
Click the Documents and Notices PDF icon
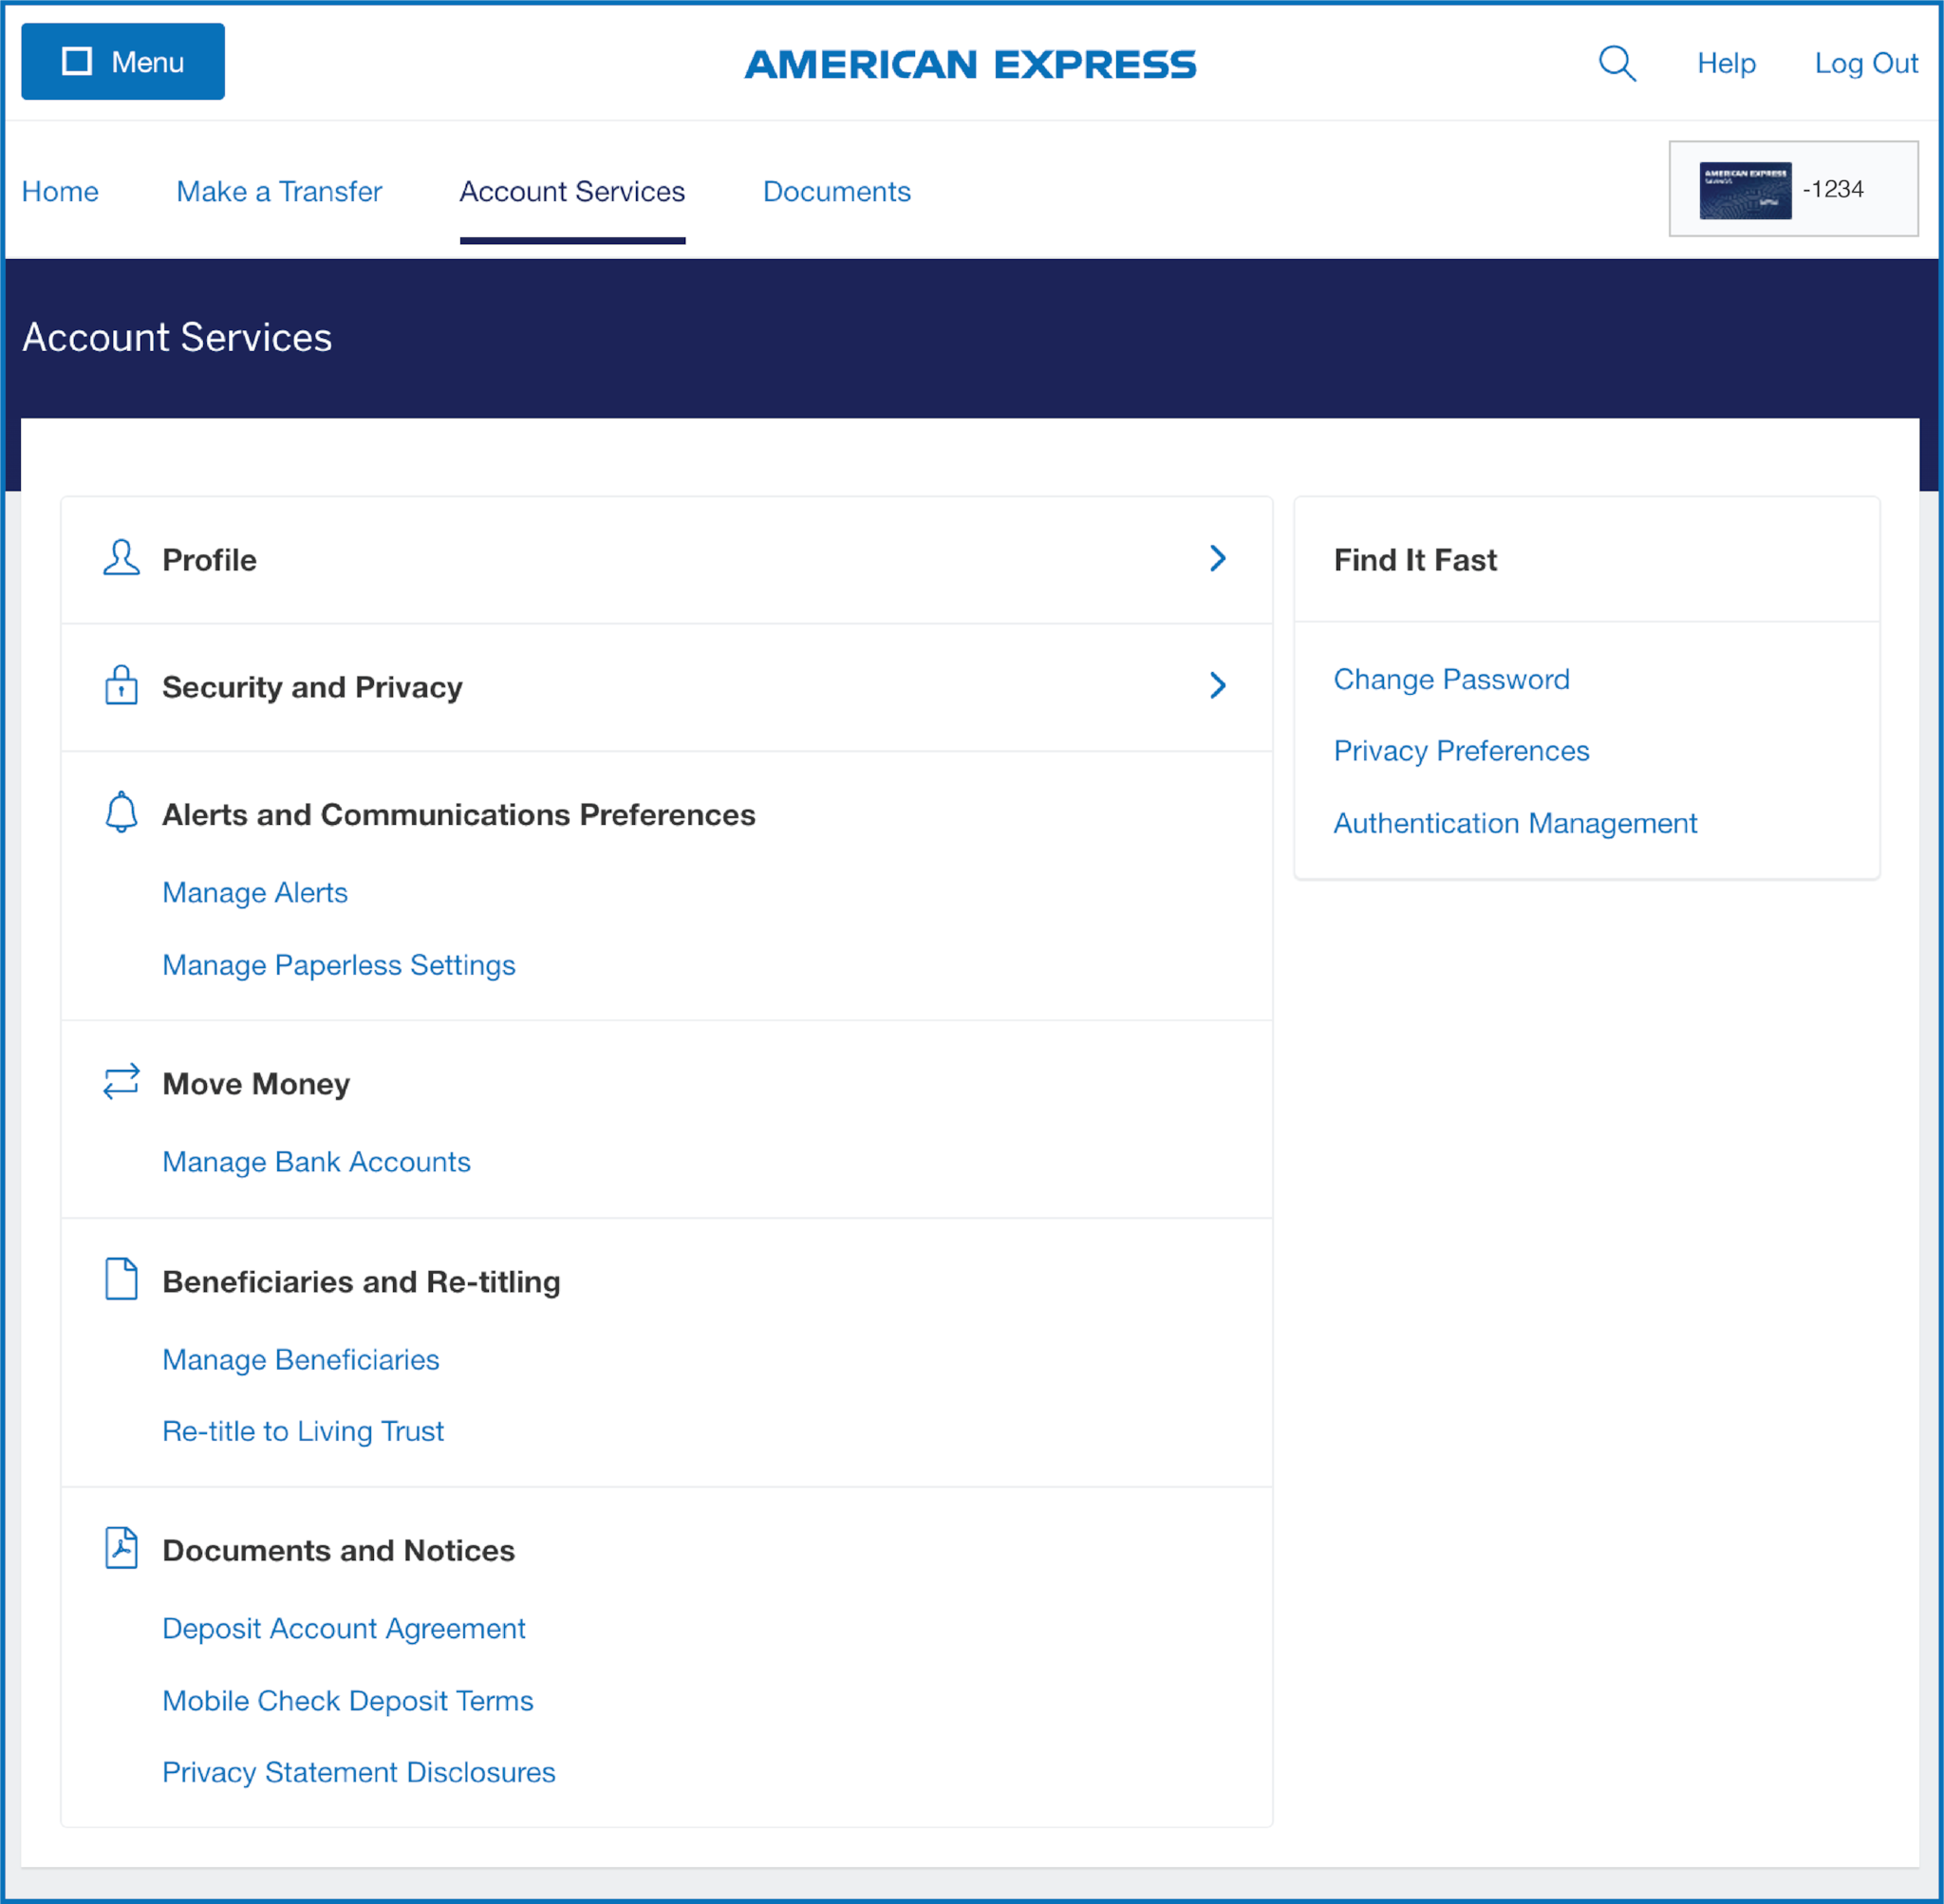tap(121, 1548)
